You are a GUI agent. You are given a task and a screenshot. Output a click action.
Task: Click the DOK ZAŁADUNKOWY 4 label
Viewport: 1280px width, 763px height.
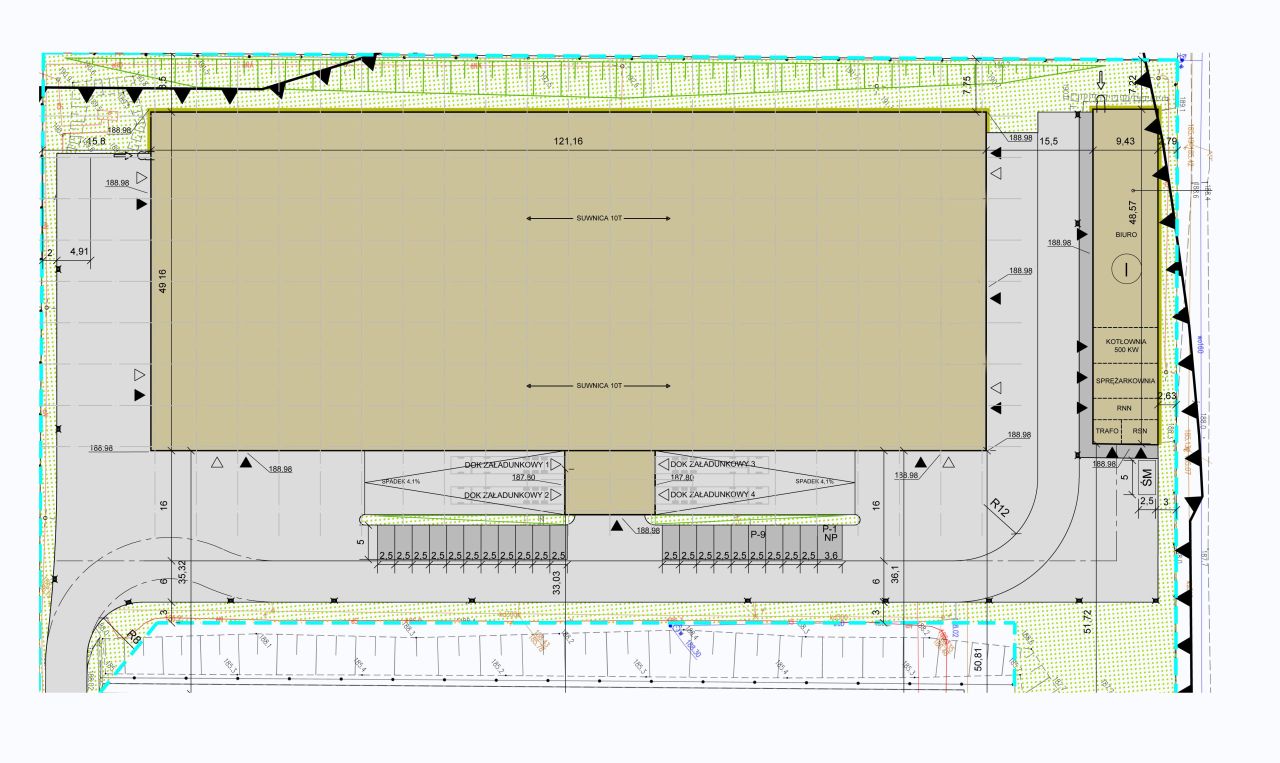click(x=713, y=495)
